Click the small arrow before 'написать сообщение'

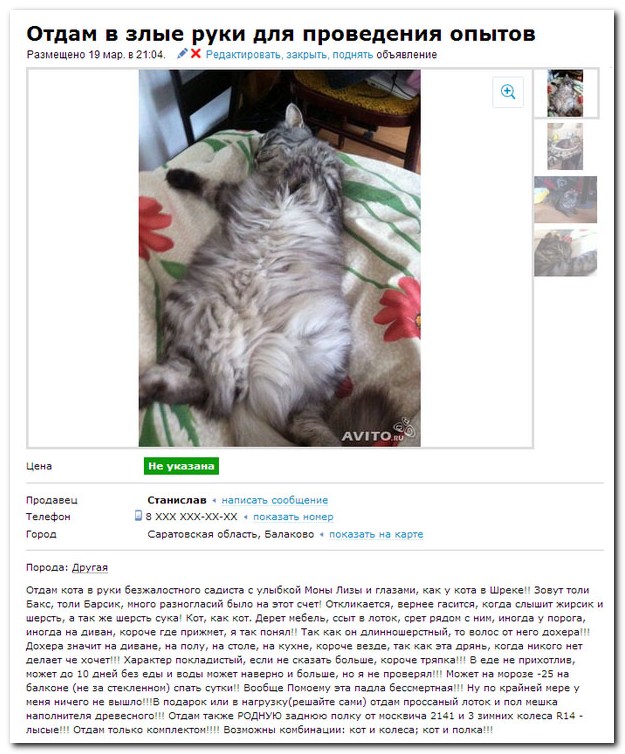(x=214, y=501)
